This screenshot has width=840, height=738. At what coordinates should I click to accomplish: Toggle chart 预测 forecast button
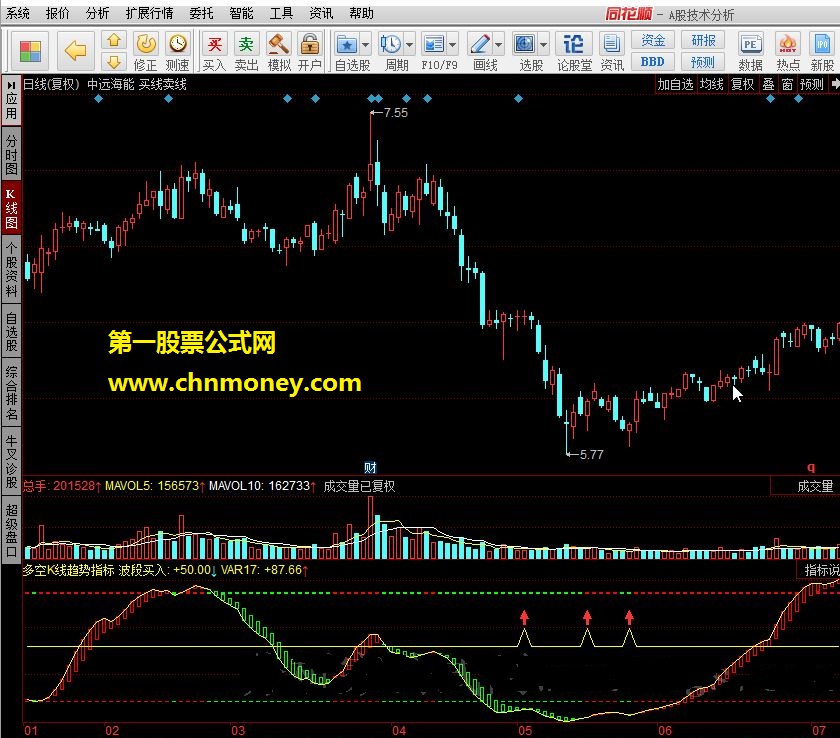tap(812, 84)
